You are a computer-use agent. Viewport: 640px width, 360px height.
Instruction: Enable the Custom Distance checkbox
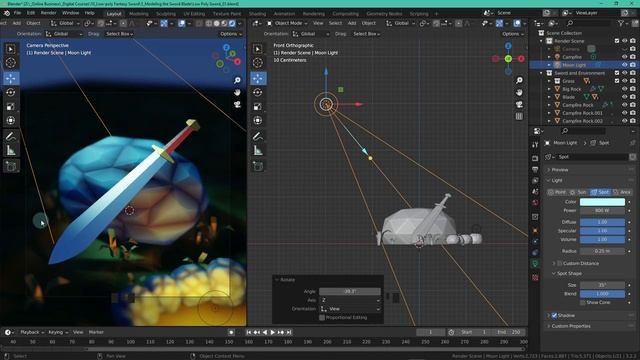point(560,263)
